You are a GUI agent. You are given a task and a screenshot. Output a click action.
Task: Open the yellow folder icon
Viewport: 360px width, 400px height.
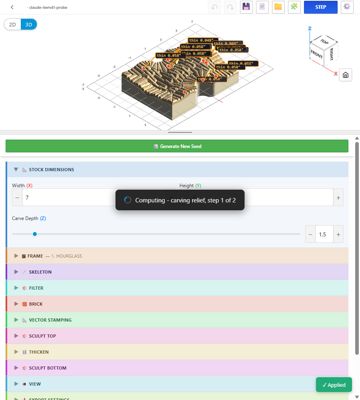point(278,7)
